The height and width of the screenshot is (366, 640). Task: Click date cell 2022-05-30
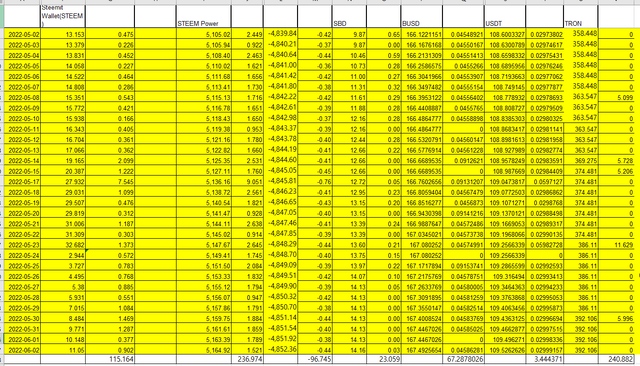(22, 318)
